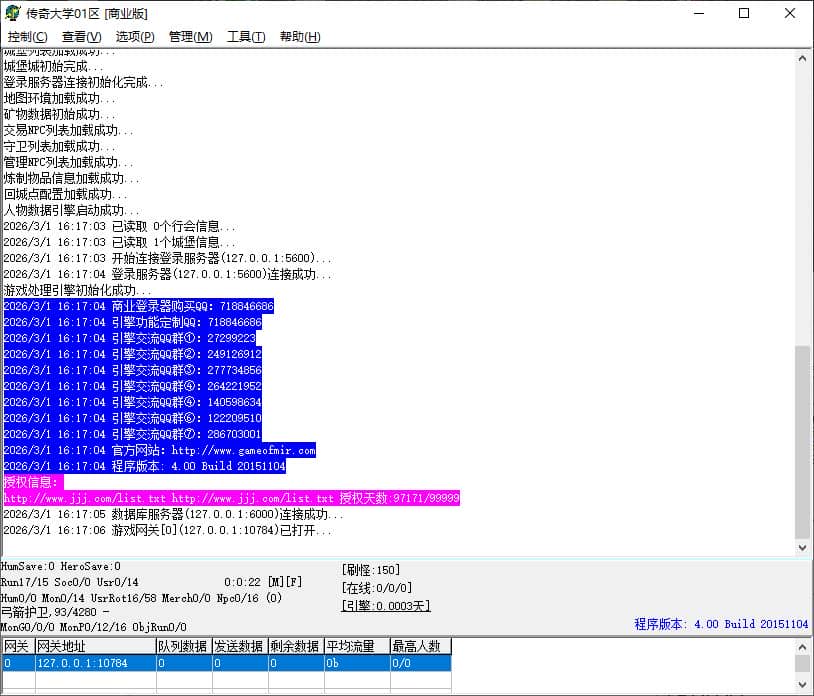Viewport: 814px width, 696px height.
Task: Click the 发送数据 column header
Action: [x=240, y=646]
